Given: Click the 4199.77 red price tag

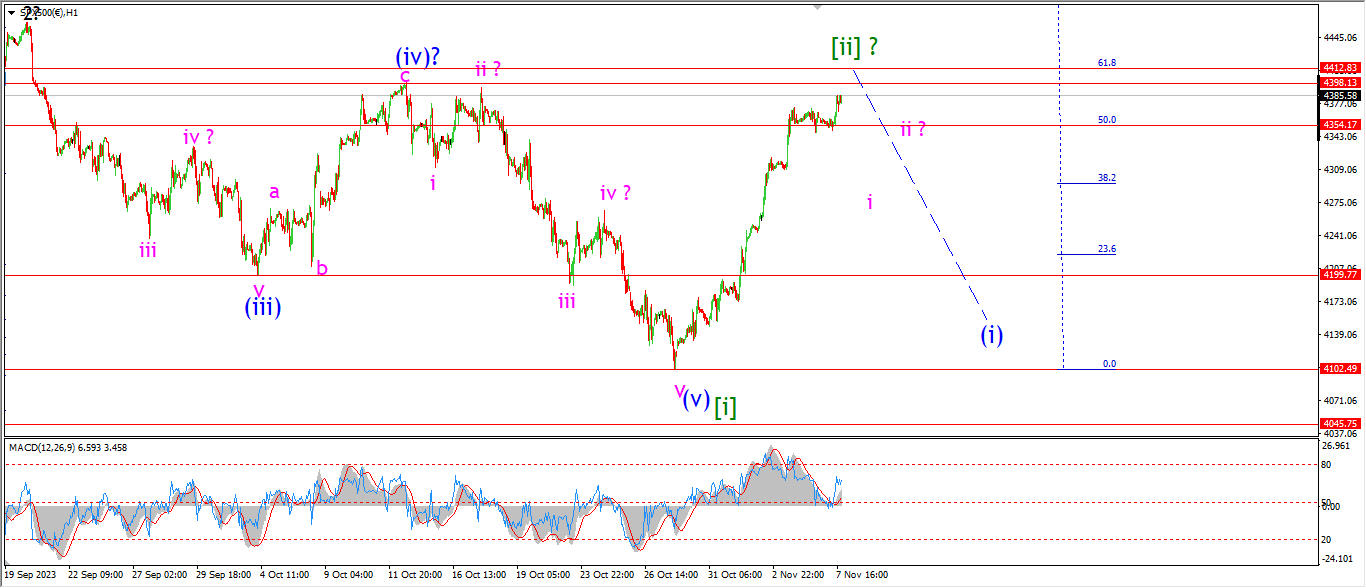Looking at the screenshot, I should pos(1340,274).
